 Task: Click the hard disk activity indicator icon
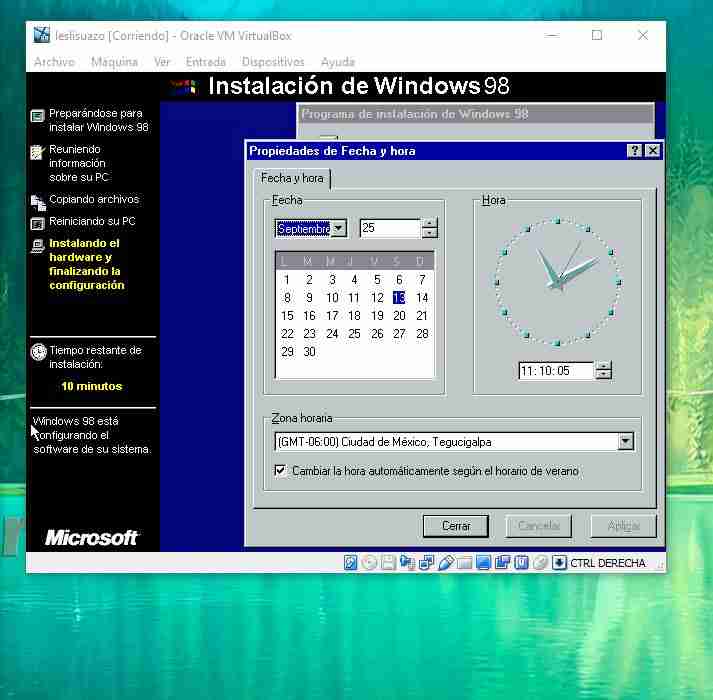(x=351, y=563)
